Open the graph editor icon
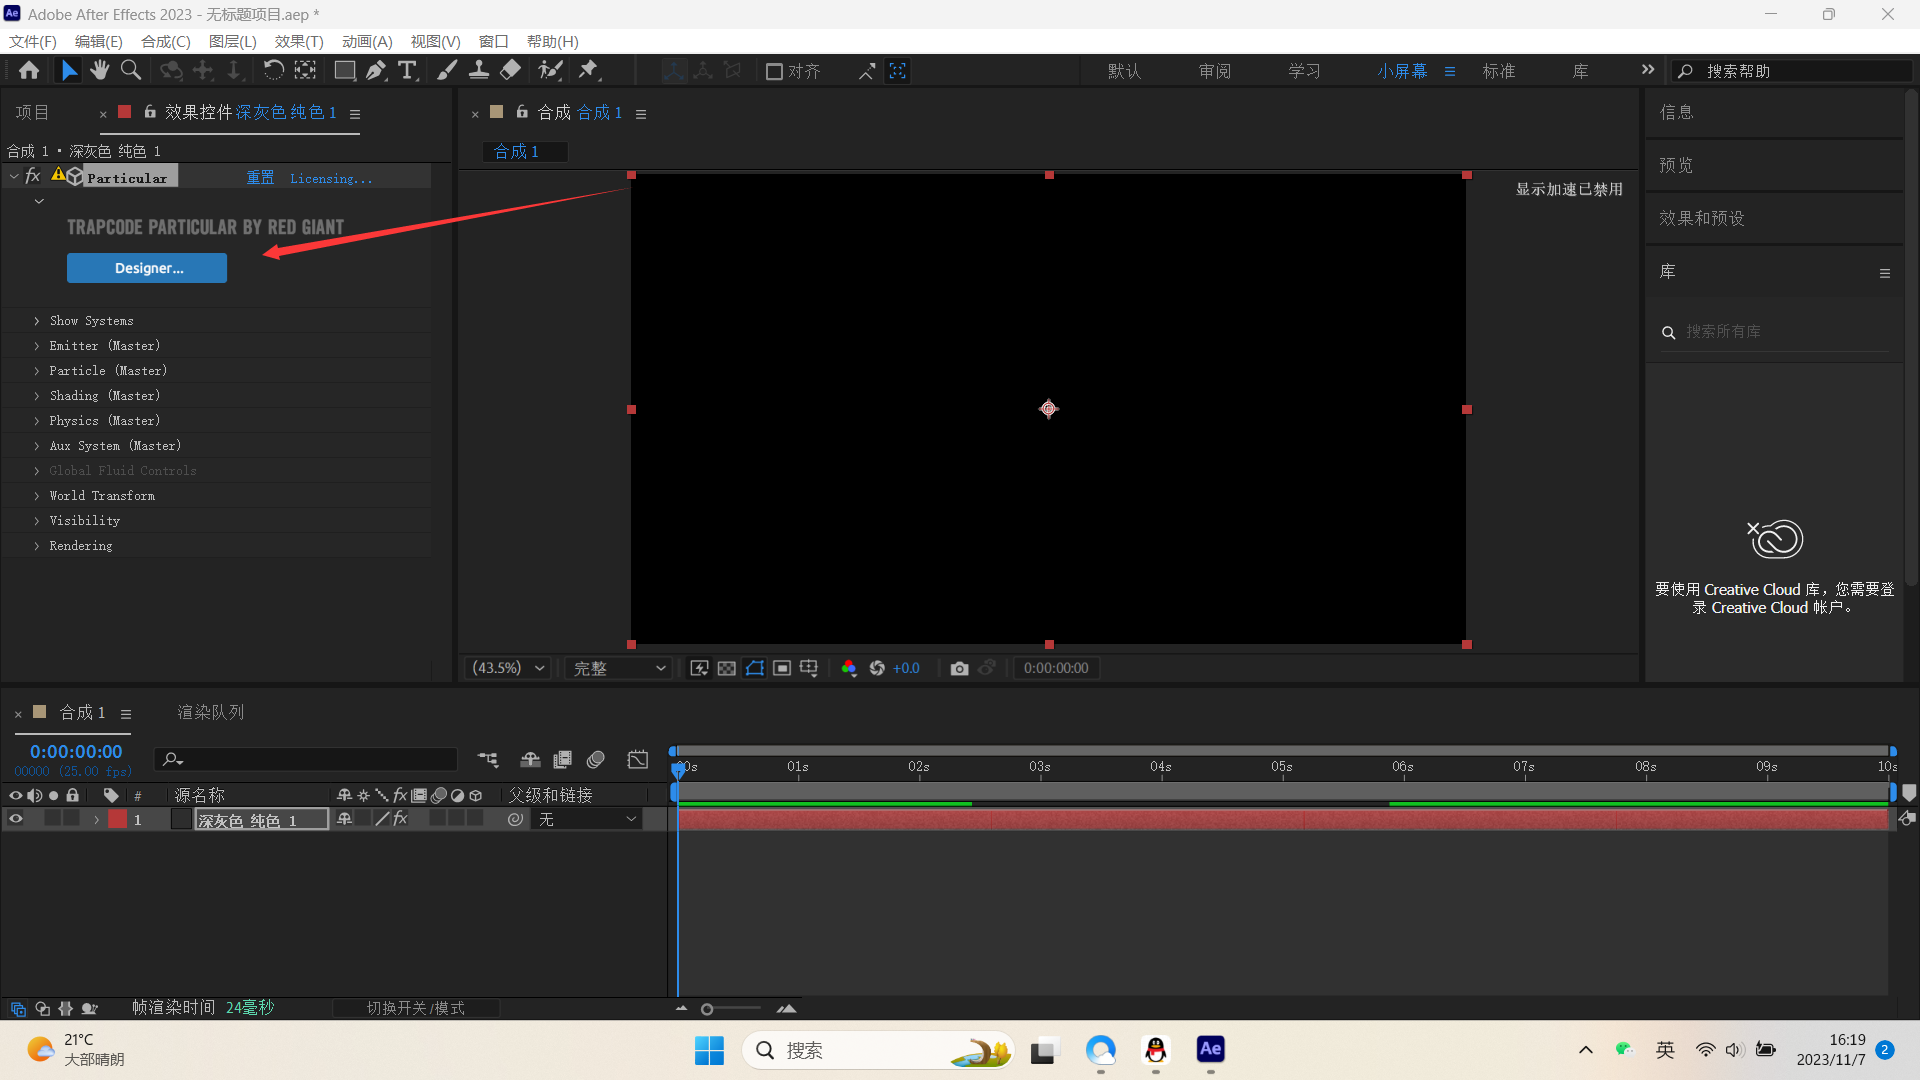The width and height of the screenshot is (1920, 1080). (638, 760)
